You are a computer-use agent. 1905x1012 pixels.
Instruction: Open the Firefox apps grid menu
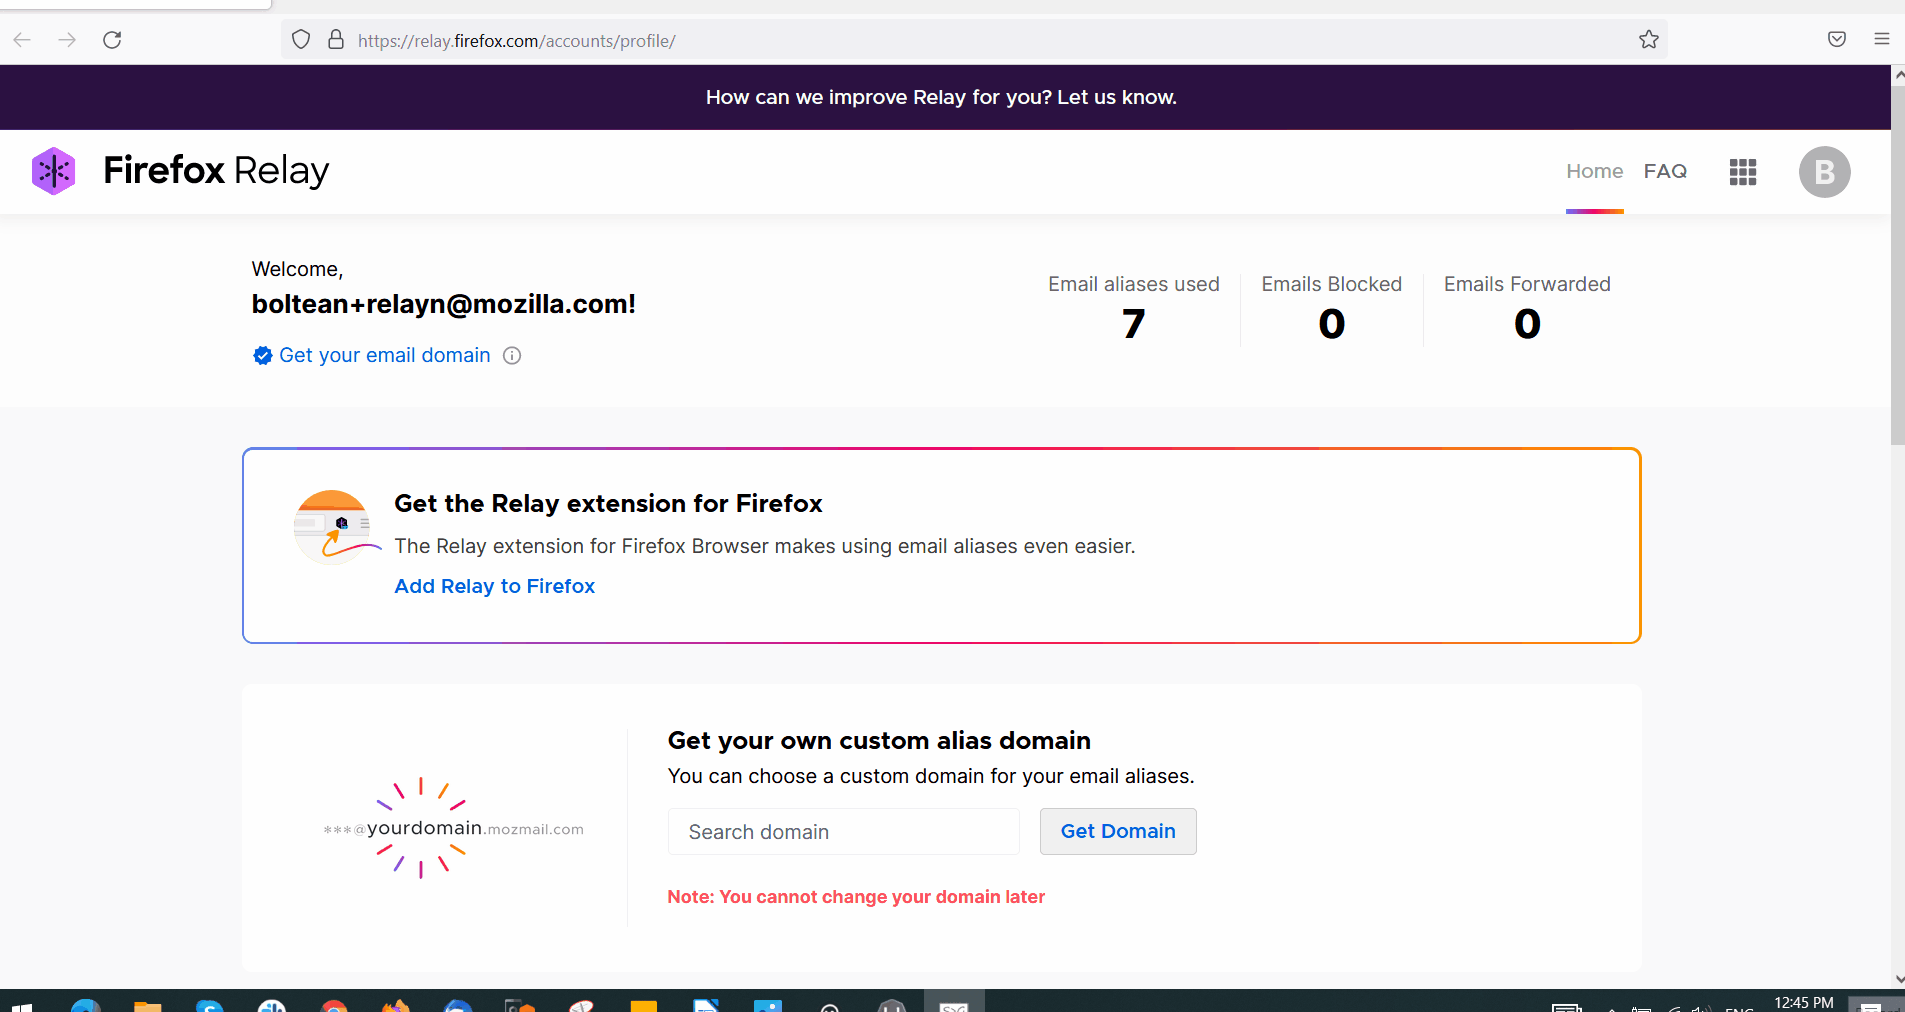click(1742, 171)
